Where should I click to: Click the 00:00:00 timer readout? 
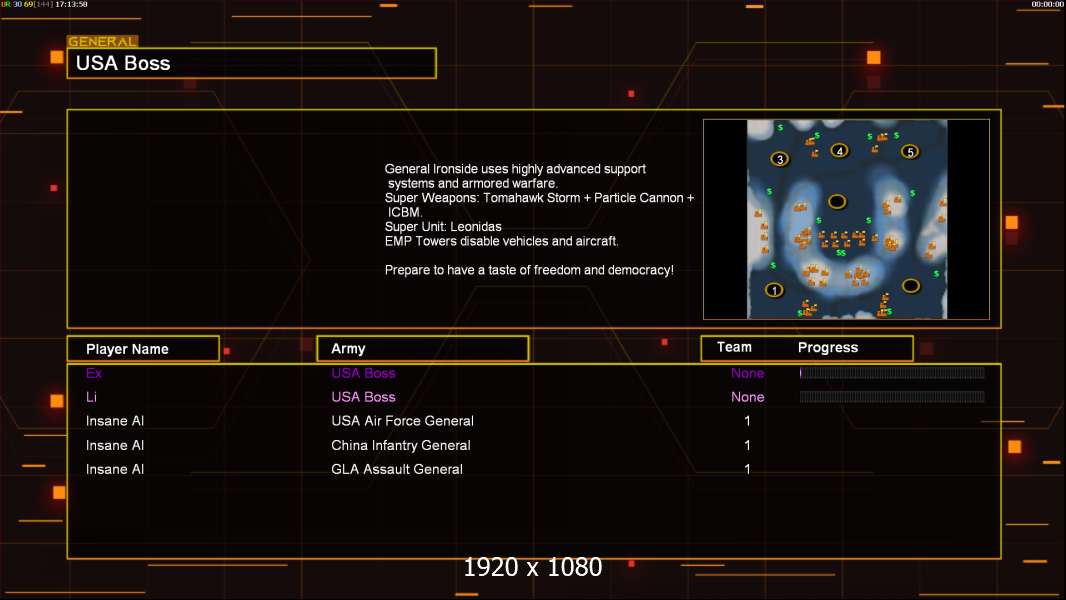coord(1047,4)
